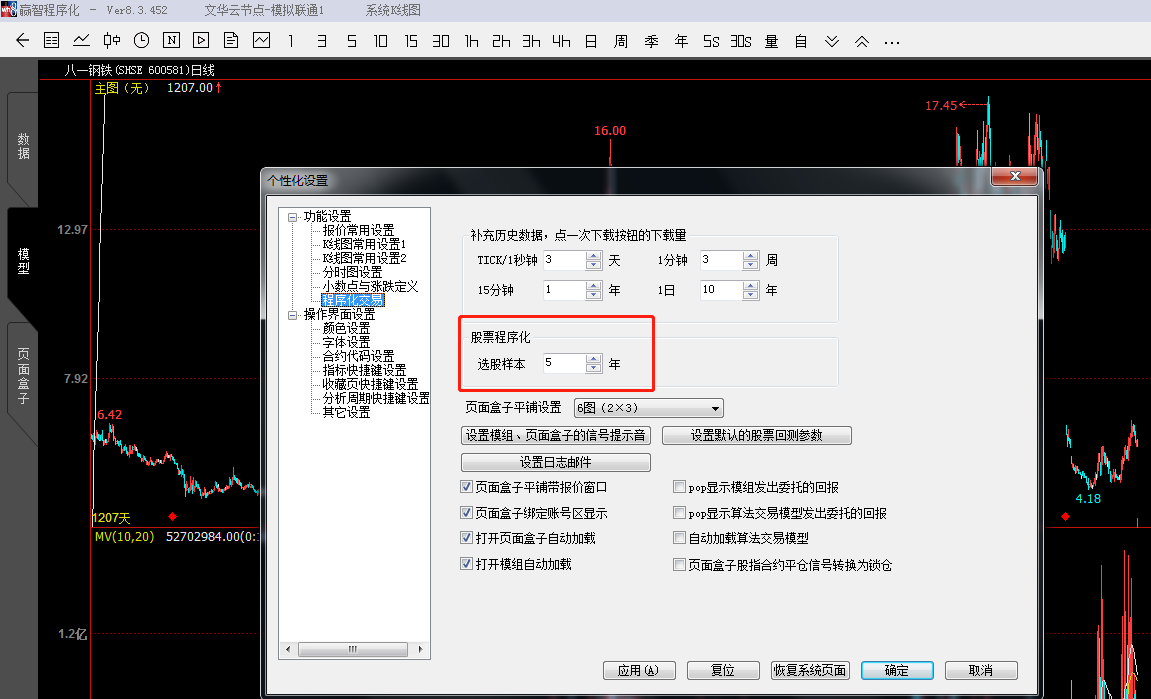Screen dimensions: 1151x699
Task: Click the 选股样本 years input field
Action: click(x=563, y=364)
